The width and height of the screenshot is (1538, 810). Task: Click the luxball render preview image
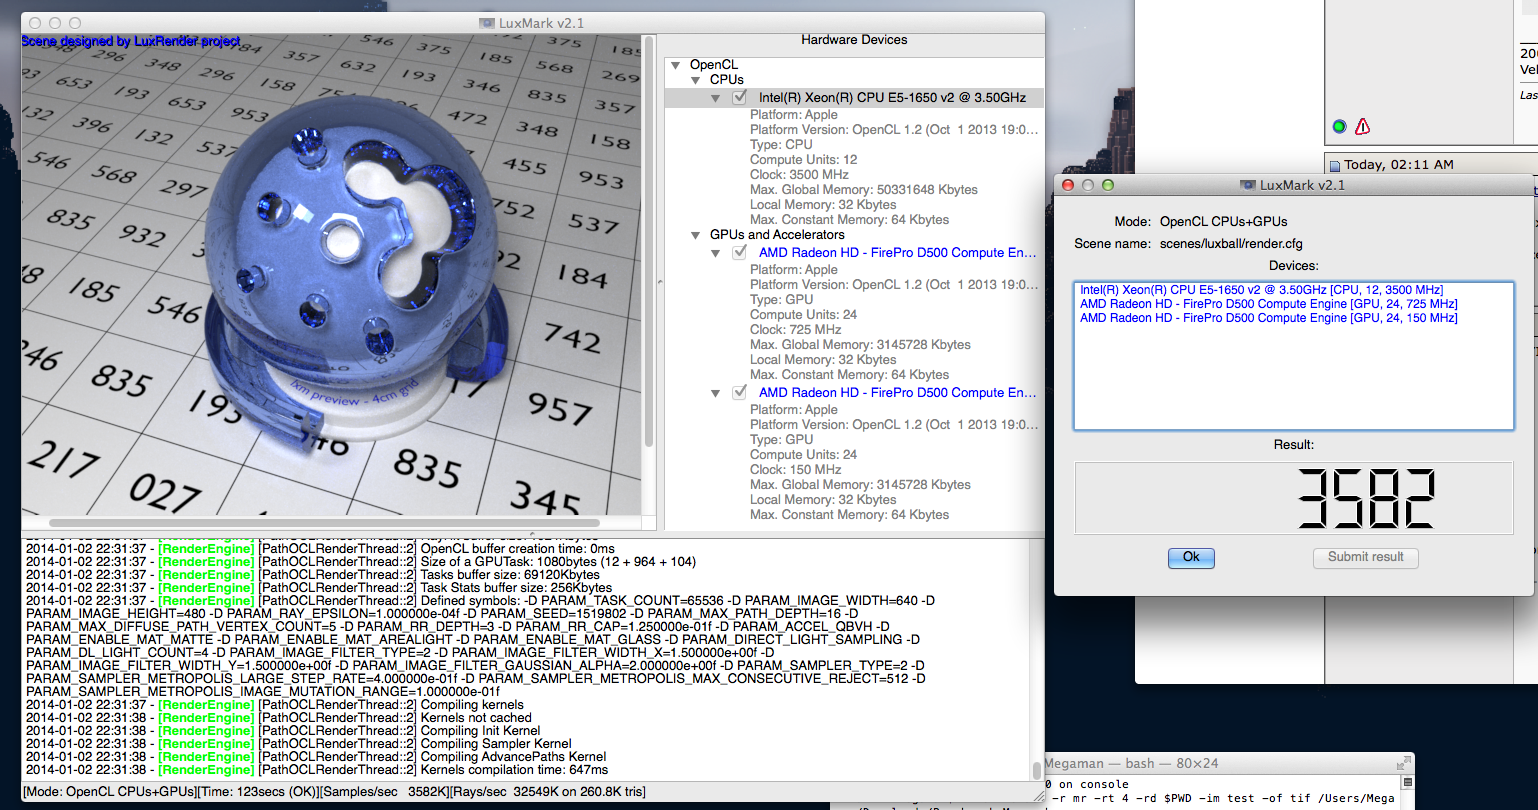(331, 274)
